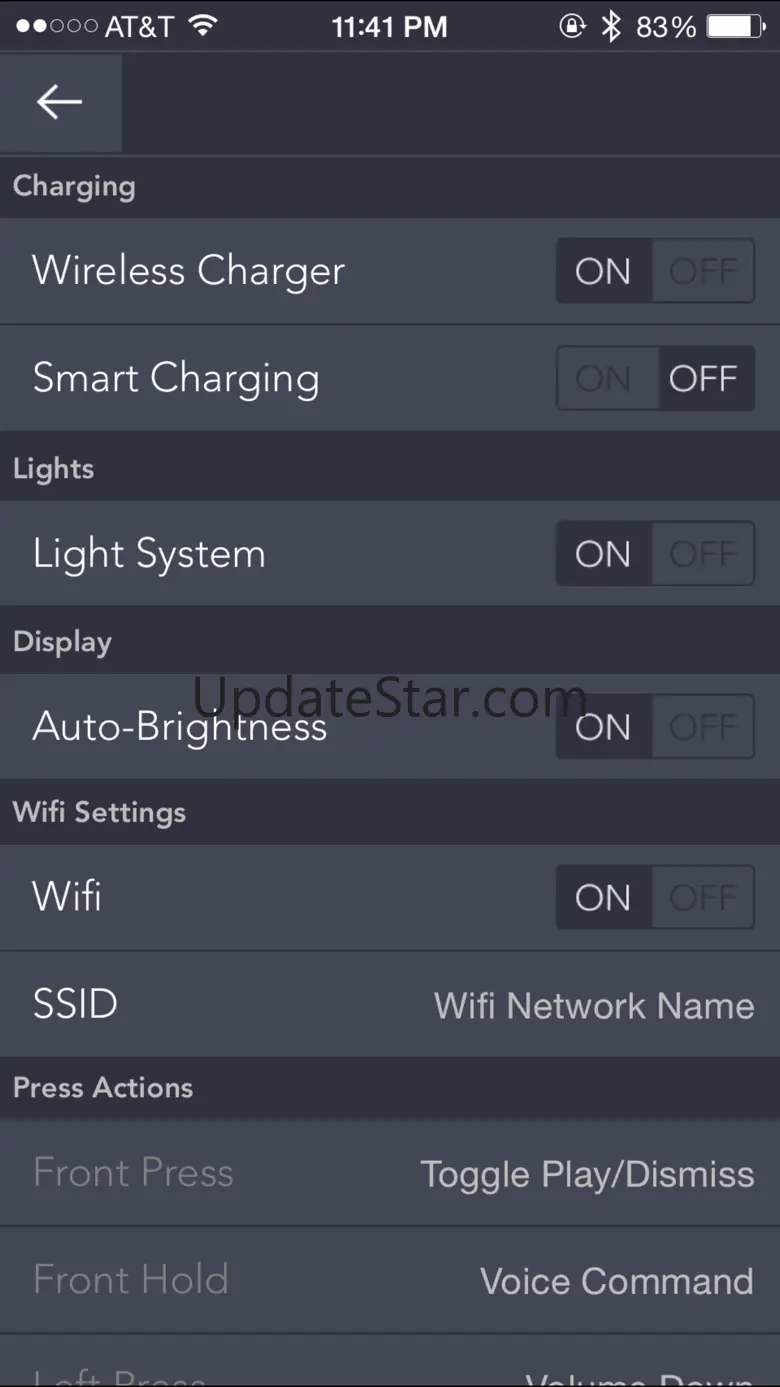This screenshot has height=1387, width=780.
Task: Select the Wifi Settings section header
Action: 99,812
